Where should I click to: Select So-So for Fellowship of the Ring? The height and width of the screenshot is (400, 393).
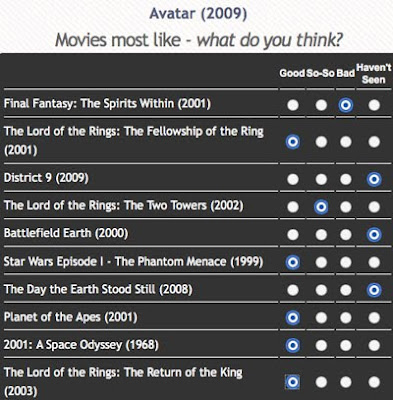click(x=321, y=142)
